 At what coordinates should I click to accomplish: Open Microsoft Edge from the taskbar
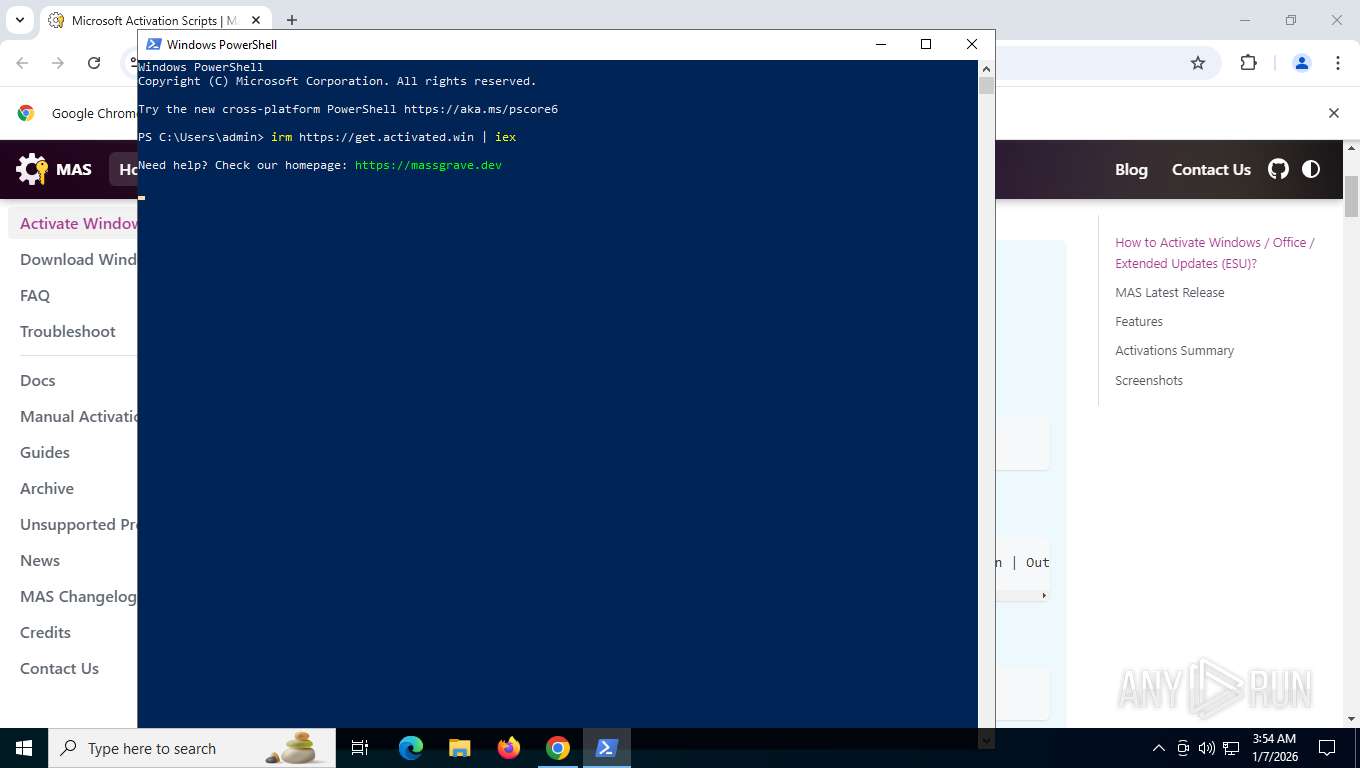[411, 748]
